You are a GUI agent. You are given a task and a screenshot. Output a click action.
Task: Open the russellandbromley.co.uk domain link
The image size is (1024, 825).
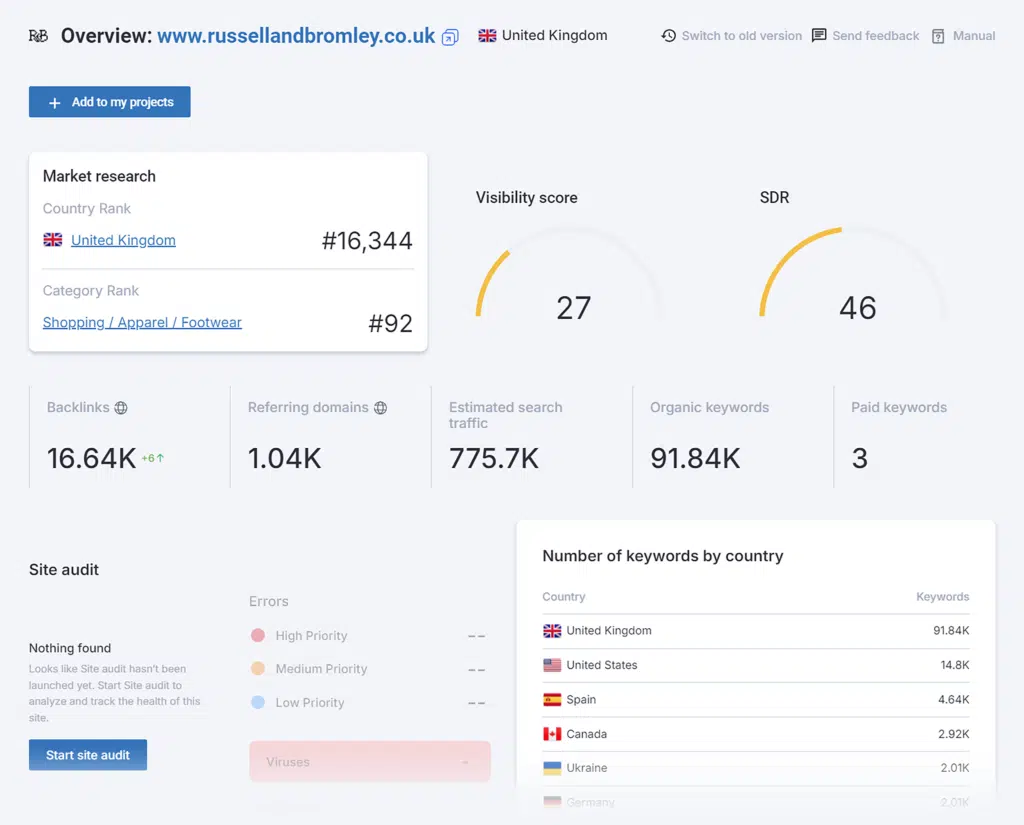[x=296, y=36]
